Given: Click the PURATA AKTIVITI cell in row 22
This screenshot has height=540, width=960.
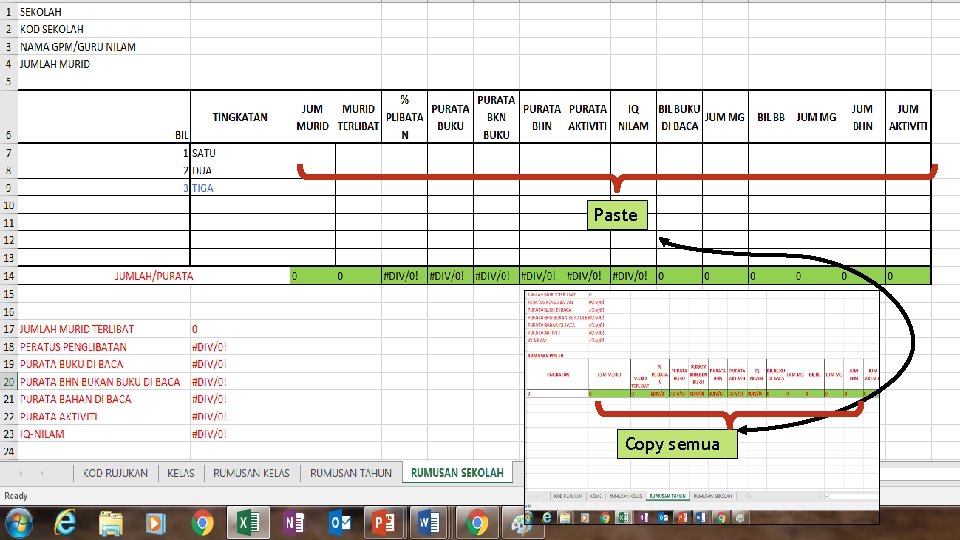Looking at the screenshot, I should [104, 416].
